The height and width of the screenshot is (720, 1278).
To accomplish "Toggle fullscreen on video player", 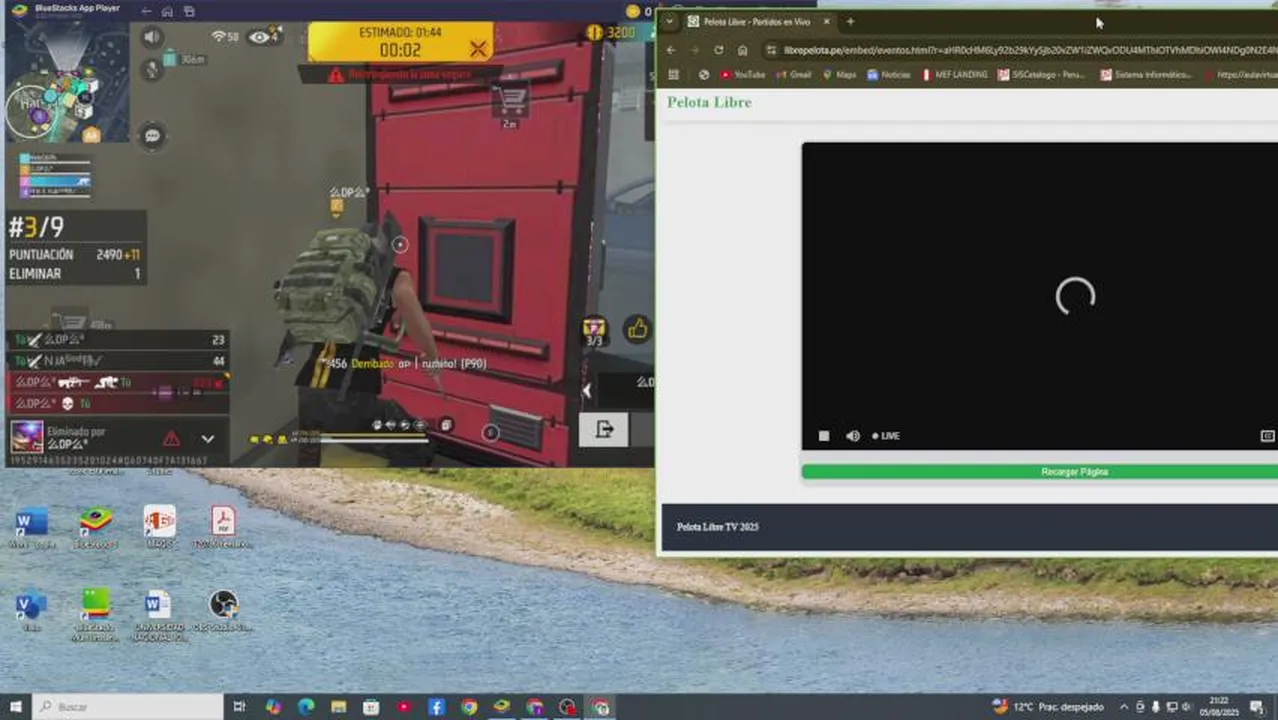I will pos(1267,436).
